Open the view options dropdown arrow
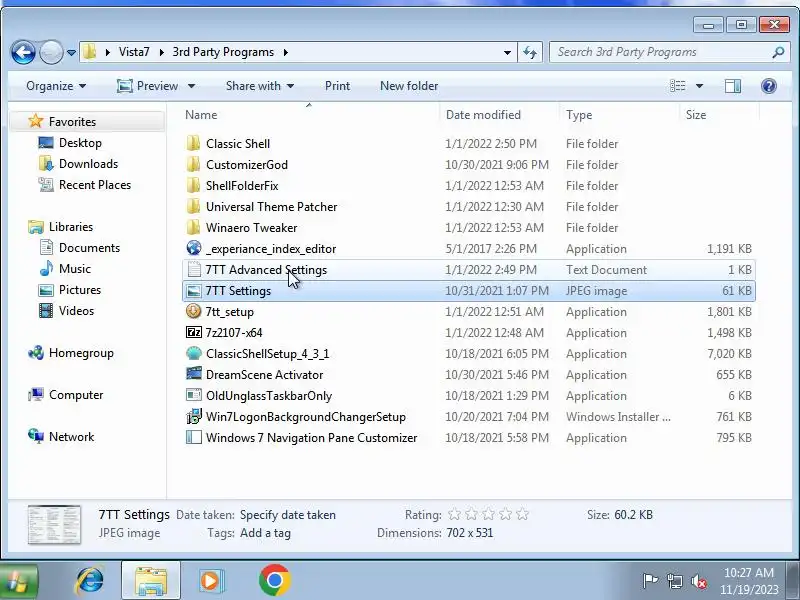This screenshot has height=600, width=800. tap(699, 86)
